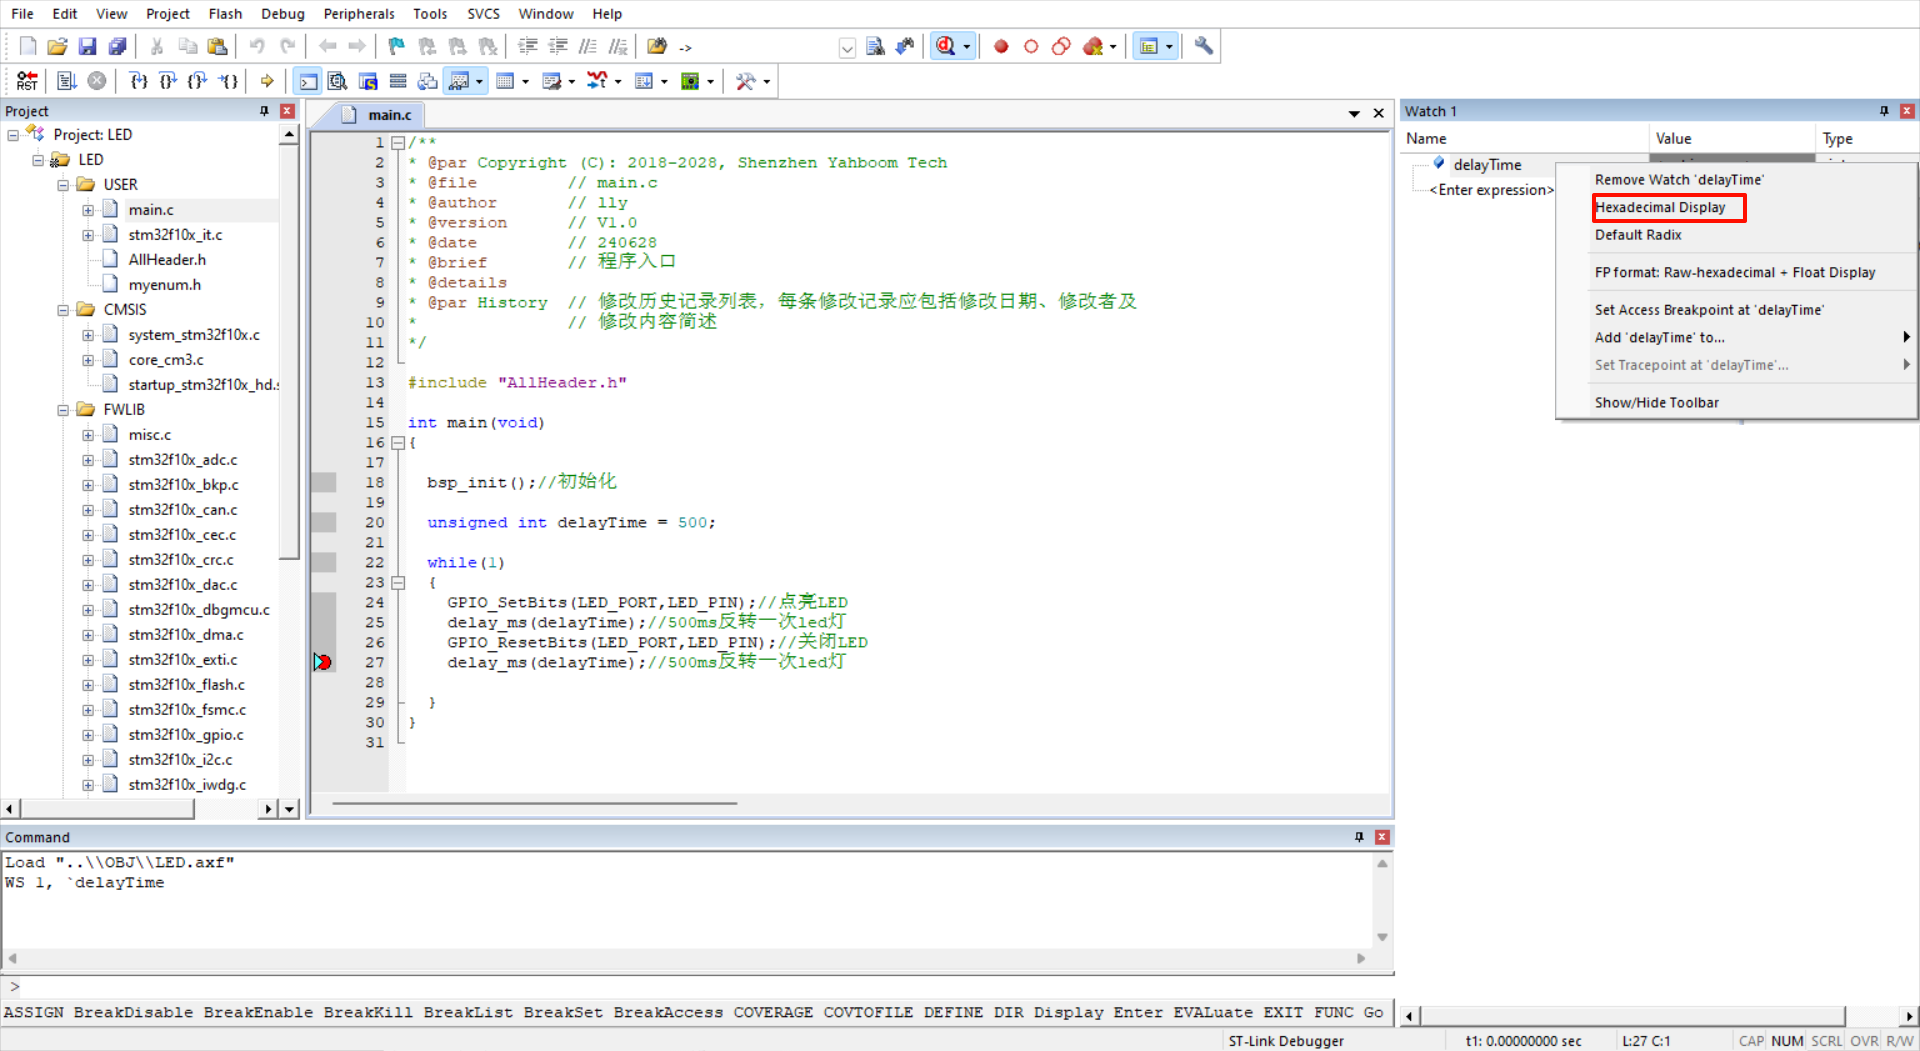The height and width of the screenshot is (1051, 1920).
Task: Enable/disable breakpoint hollow circle icon
Action: coord(1031,46)
